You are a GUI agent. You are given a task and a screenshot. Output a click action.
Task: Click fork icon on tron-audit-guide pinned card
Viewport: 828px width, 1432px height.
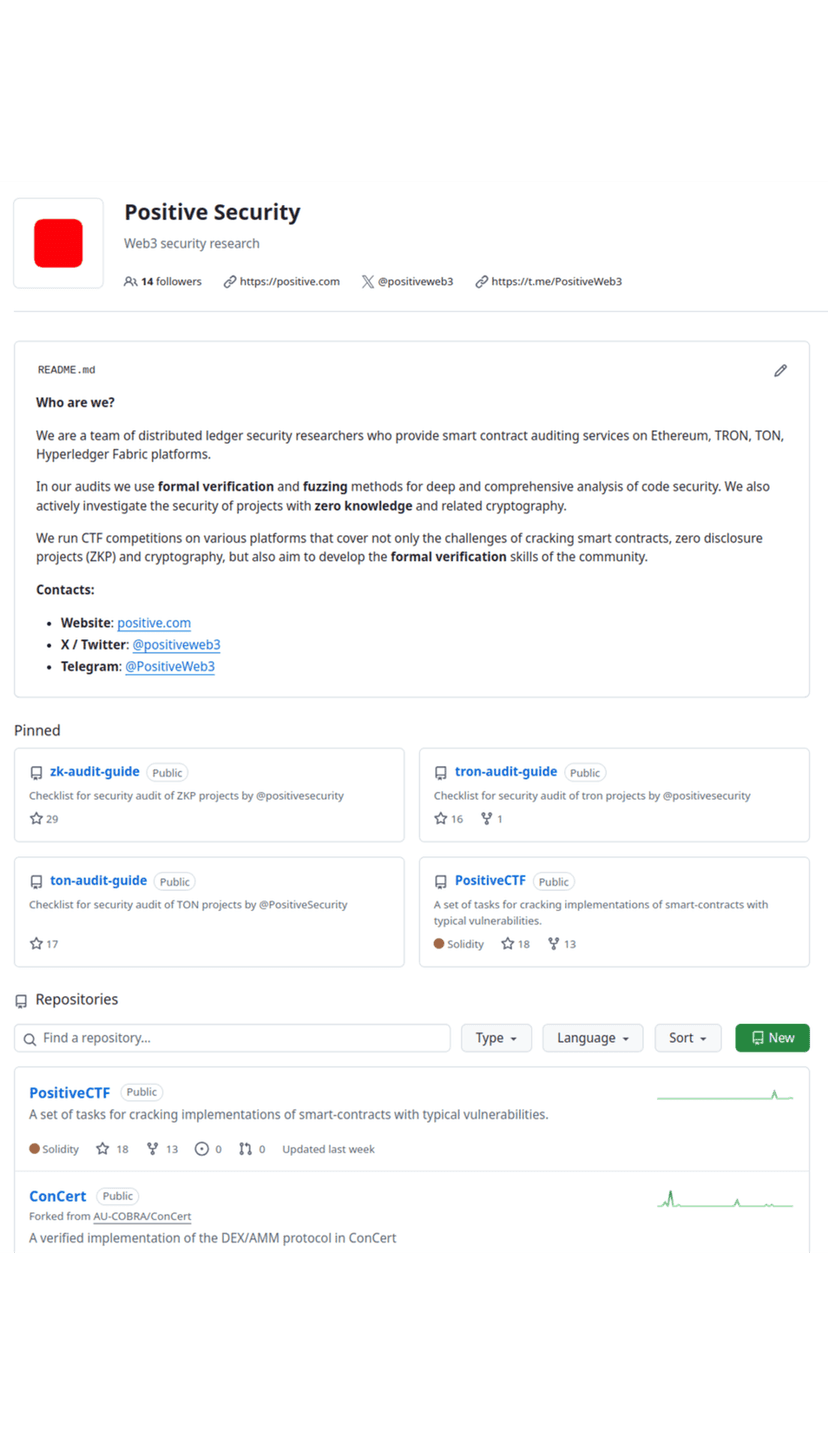486,819
